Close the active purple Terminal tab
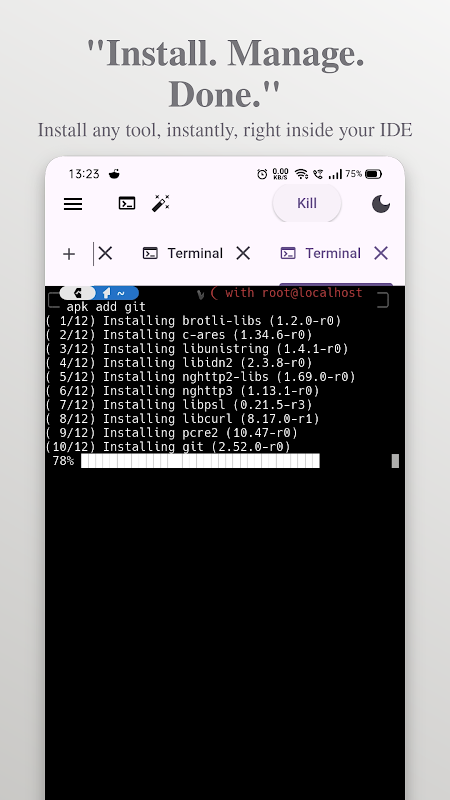This screenshot has width=450, height=800. [x=381, y=253]
